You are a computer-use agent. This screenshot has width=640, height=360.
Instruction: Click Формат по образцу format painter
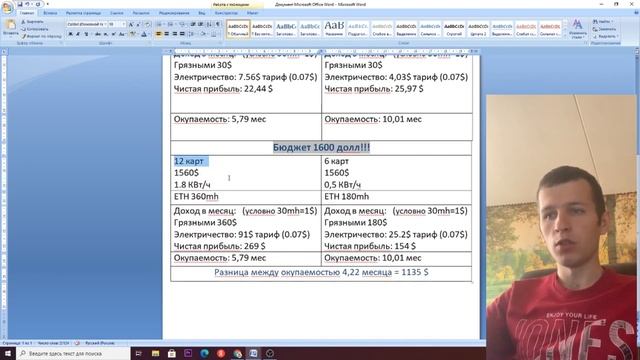pos(42,36)
